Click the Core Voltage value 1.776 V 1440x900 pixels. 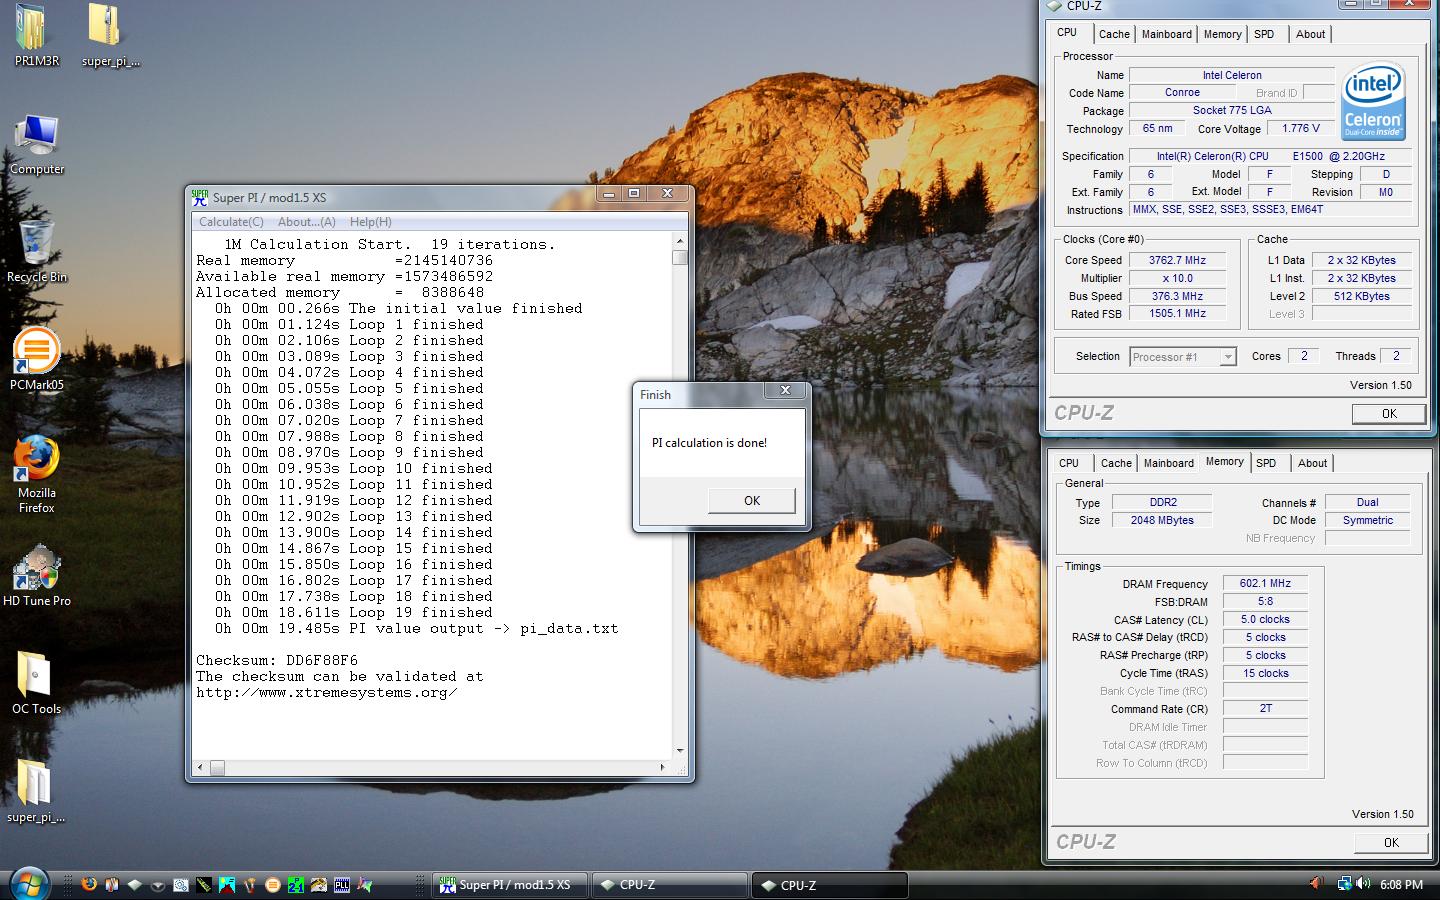[x=1300, y=128]
